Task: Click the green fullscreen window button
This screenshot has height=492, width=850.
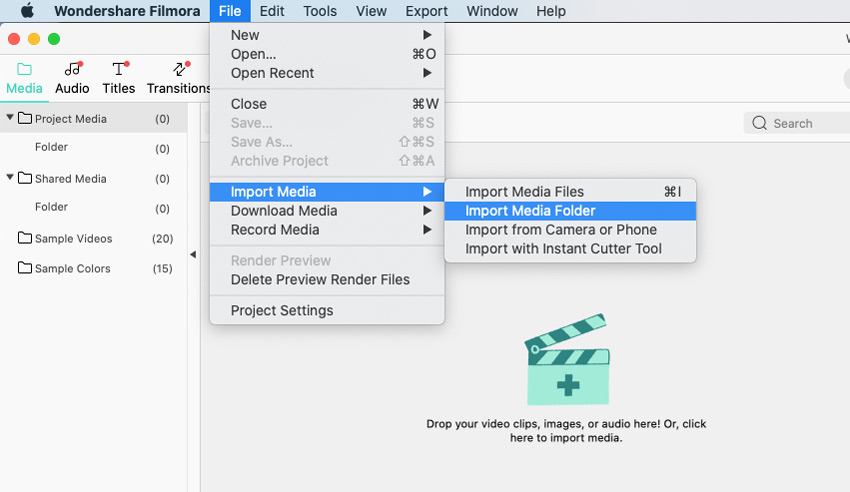Action: click(x=54, y=39)
